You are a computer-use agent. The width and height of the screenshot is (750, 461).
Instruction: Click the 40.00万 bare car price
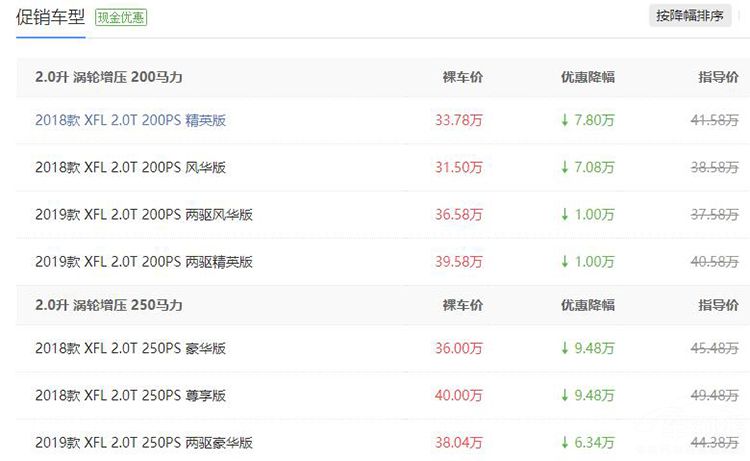coord(459,395)
